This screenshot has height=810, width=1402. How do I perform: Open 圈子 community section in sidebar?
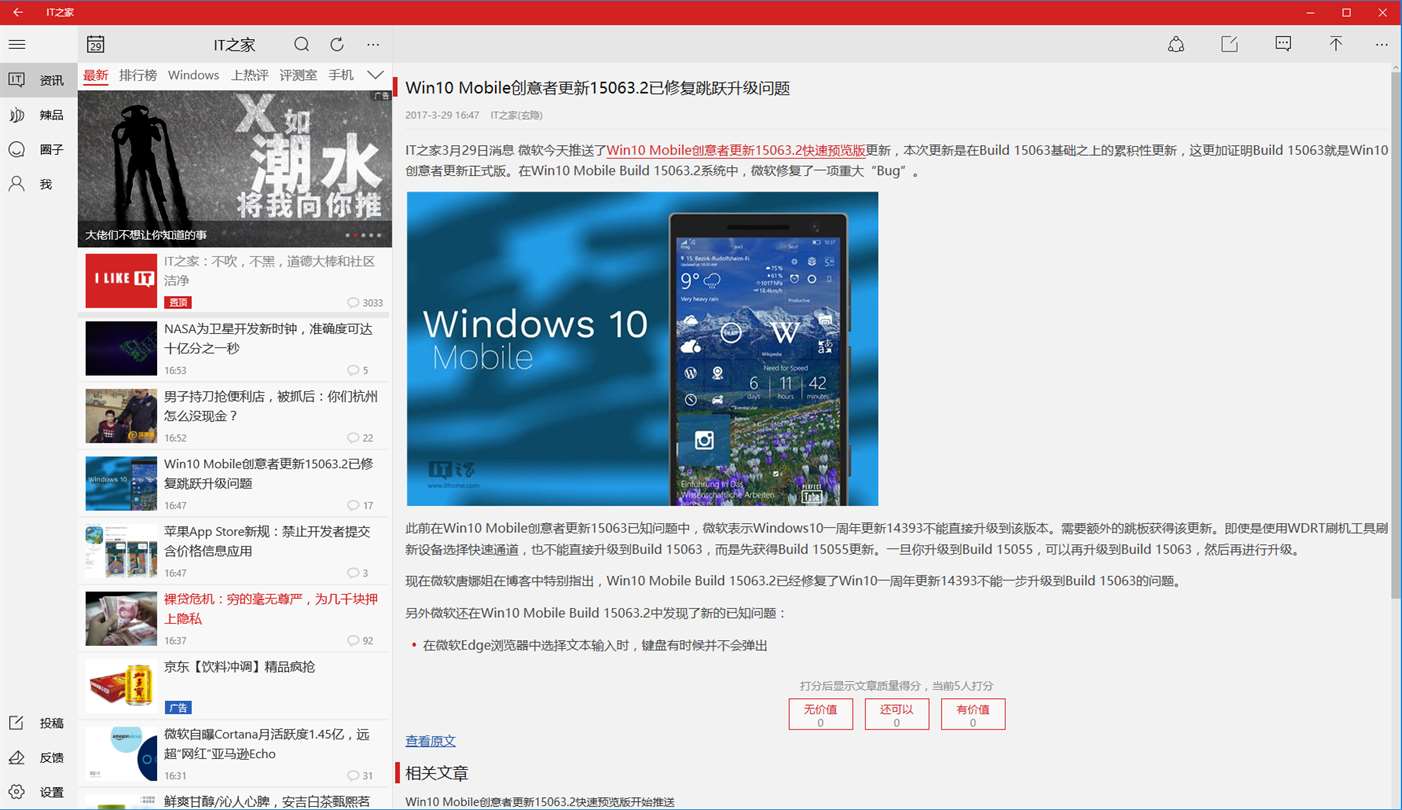(39, 149)
